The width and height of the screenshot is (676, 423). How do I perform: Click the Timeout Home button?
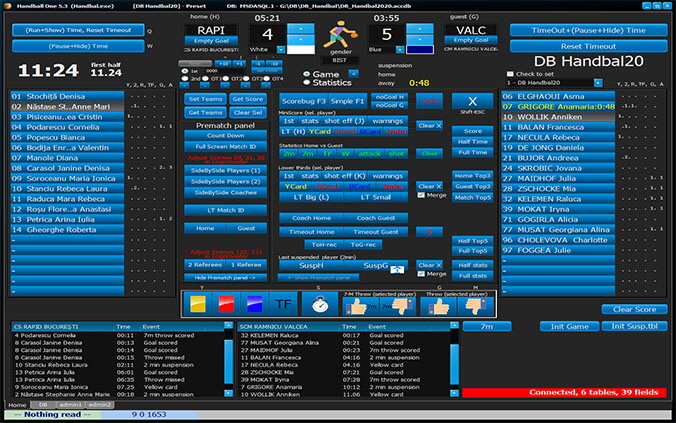point(311,232)
